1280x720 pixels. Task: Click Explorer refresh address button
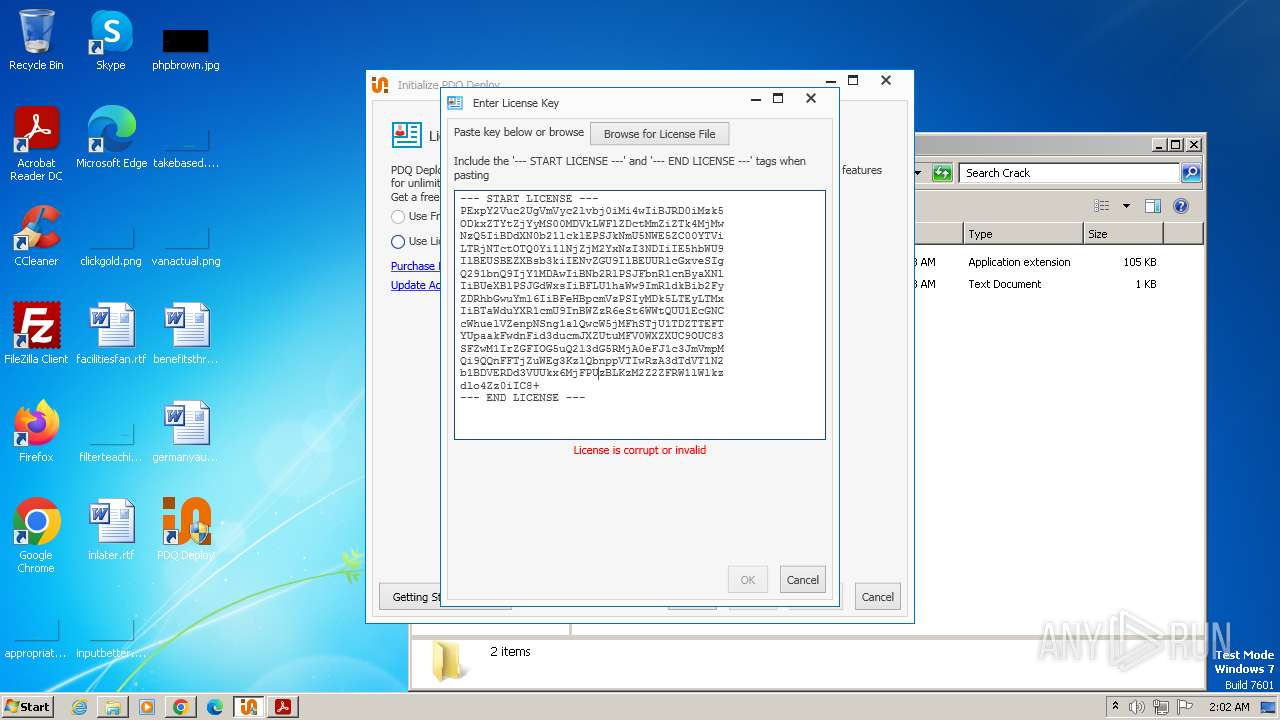pyautogui.click(x=942, y=173)
